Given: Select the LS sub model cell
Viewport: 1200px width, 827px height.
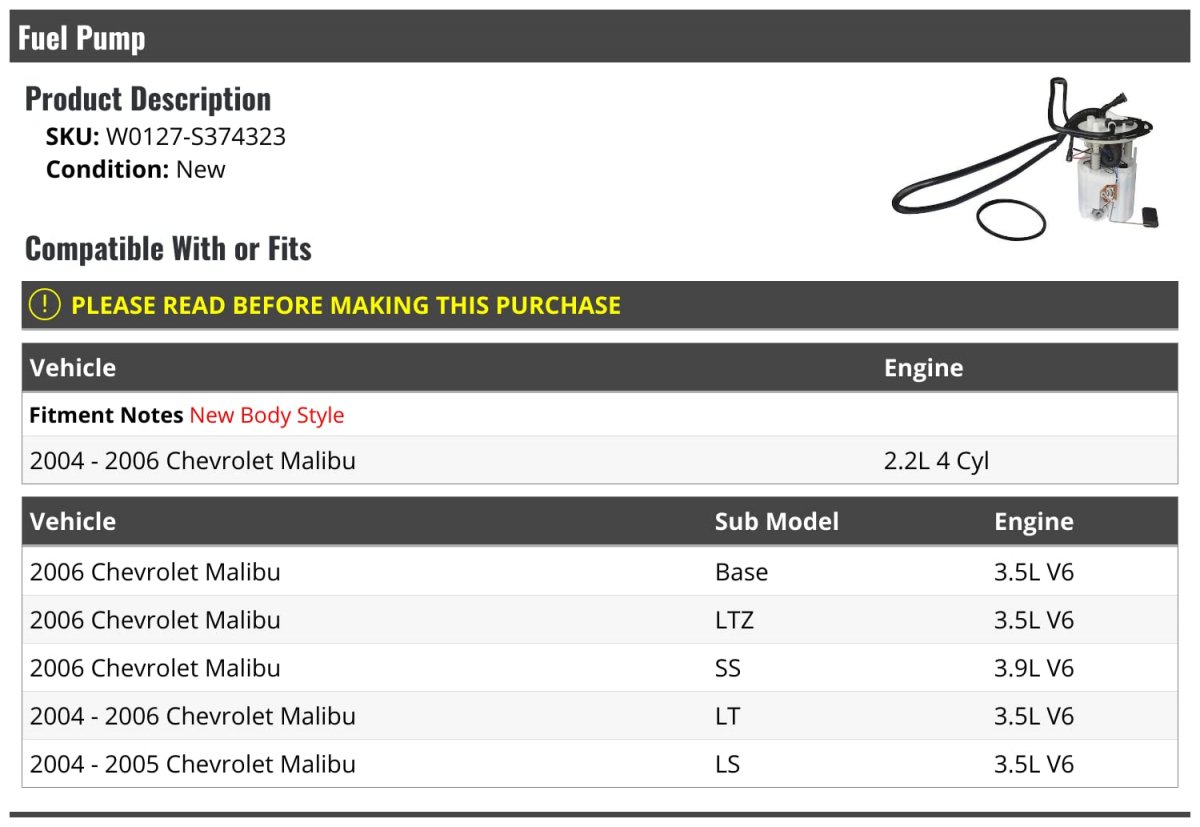Looking at the screenshot, I should pos(728,764).
